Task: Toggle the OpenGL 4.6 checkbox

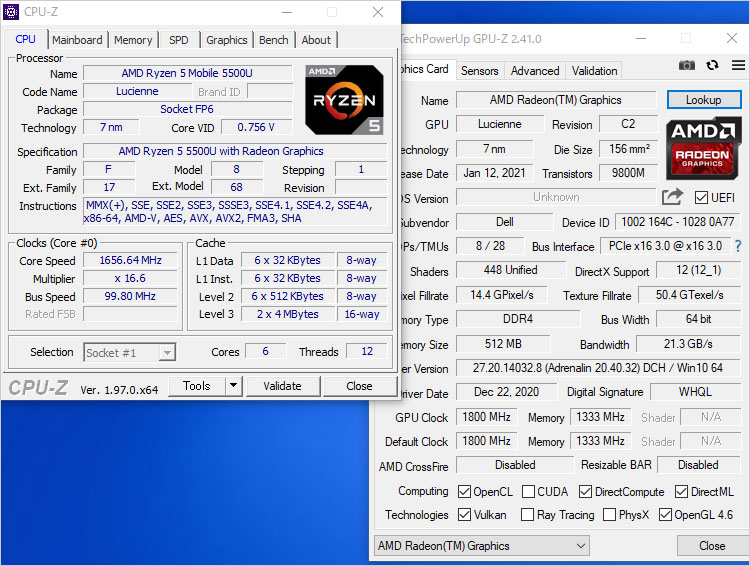Action: (x=665, y=514)
